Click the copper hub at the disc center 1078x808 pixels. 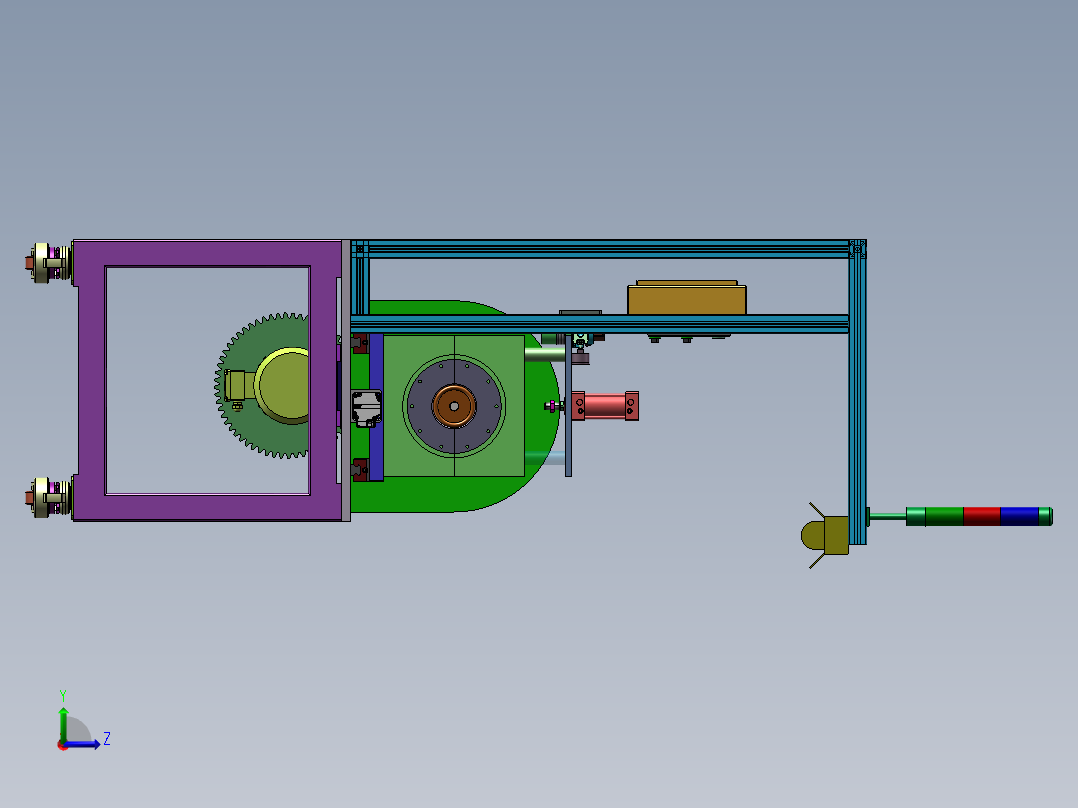tap(454, 406)
